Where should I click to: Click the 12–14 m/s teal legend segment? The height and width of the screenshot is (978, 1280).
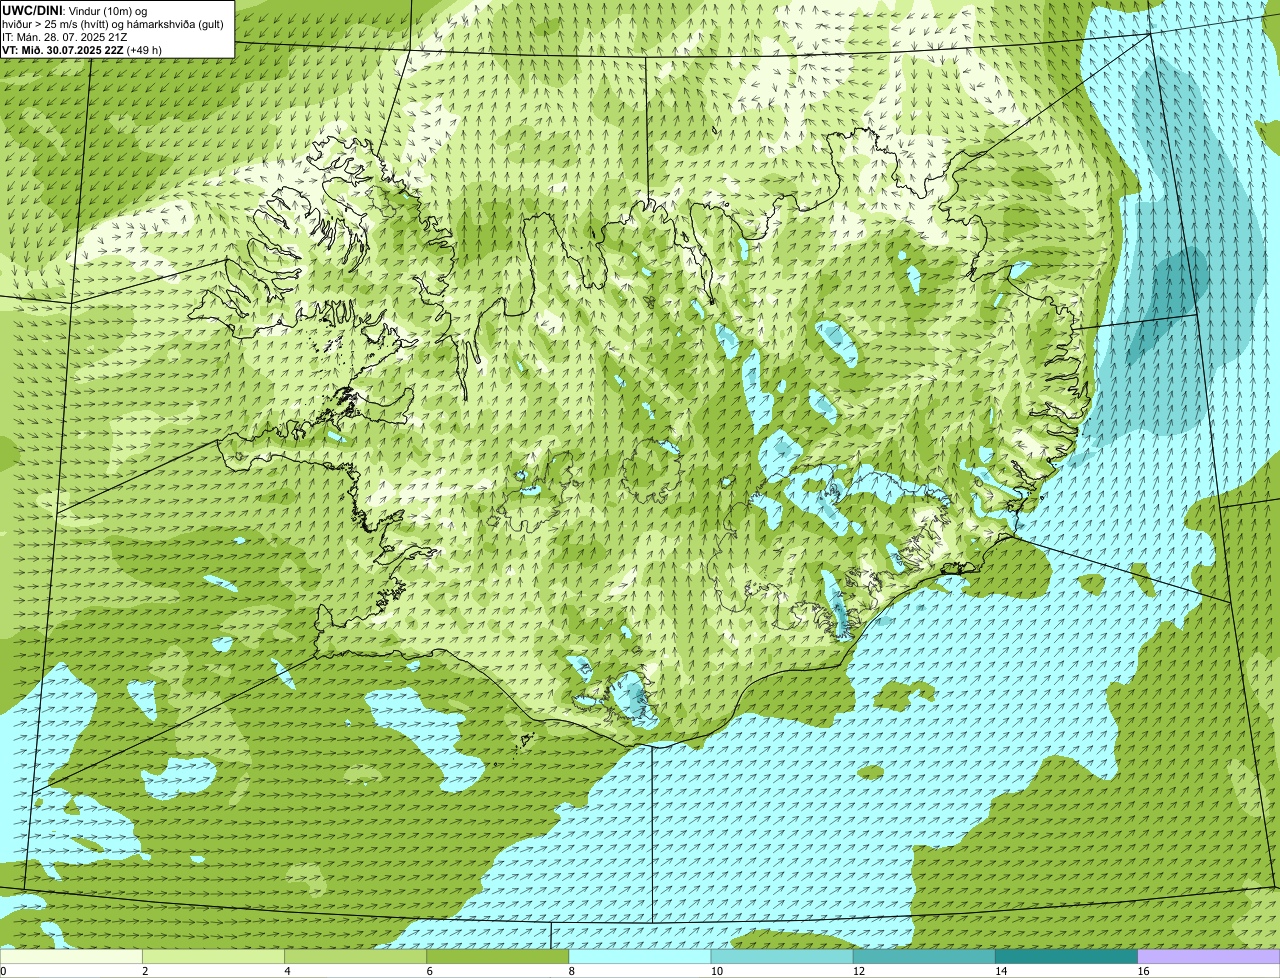click(924, 957)
